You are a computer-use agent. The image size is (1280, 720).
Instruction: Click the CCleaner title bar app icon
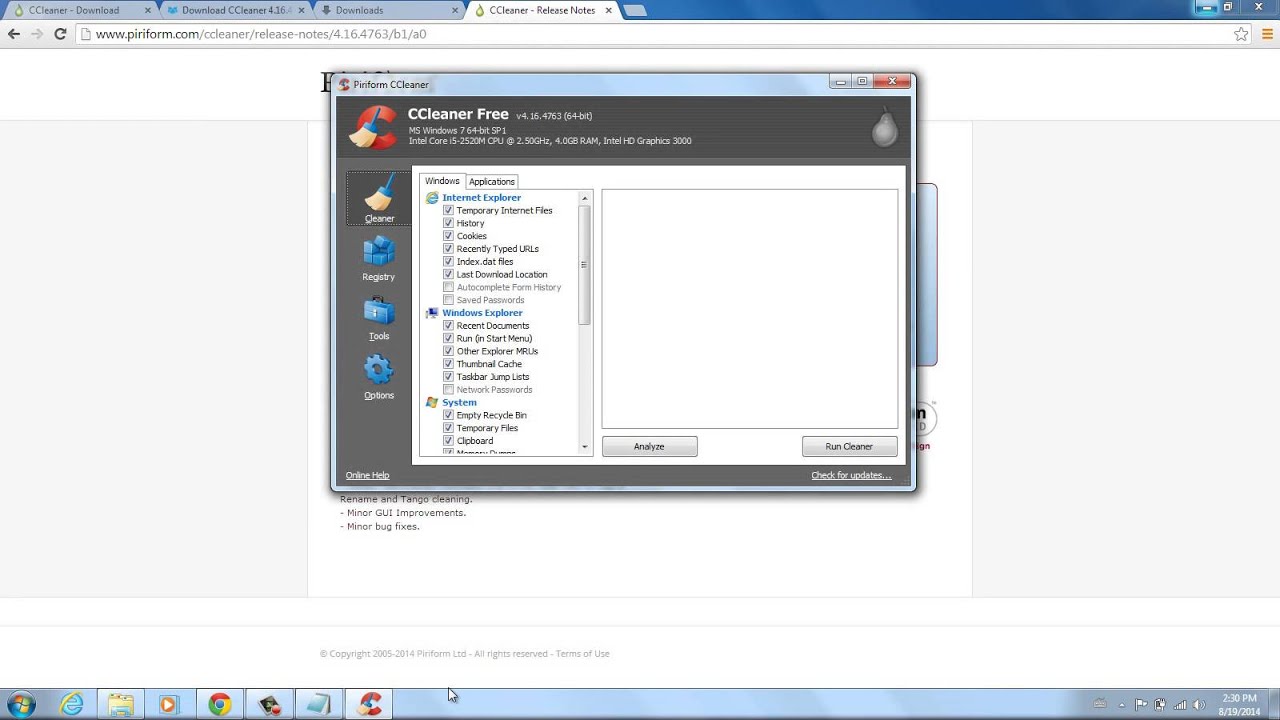click(344, 85)
